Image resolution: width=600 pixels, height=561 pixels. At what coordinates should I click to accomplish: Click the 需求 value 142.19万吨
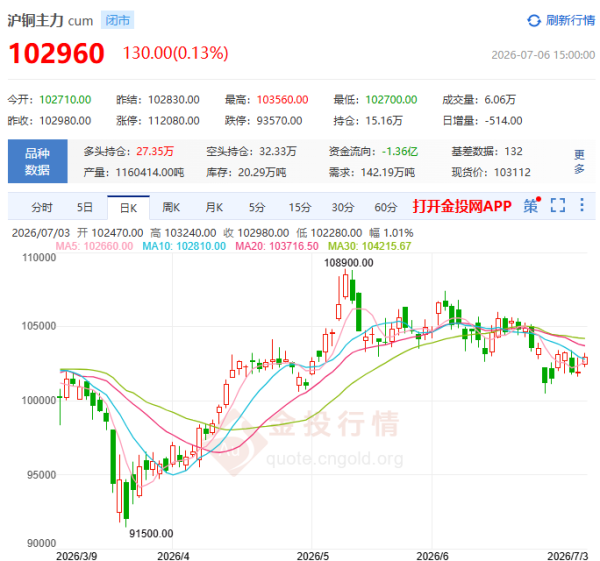[388, 173]
